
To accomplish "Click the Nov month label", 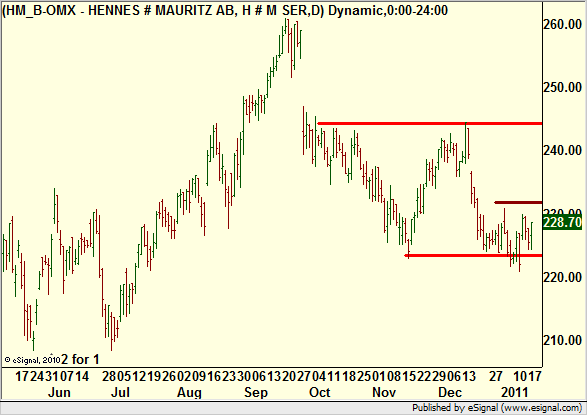I will [x=384, y=392].
